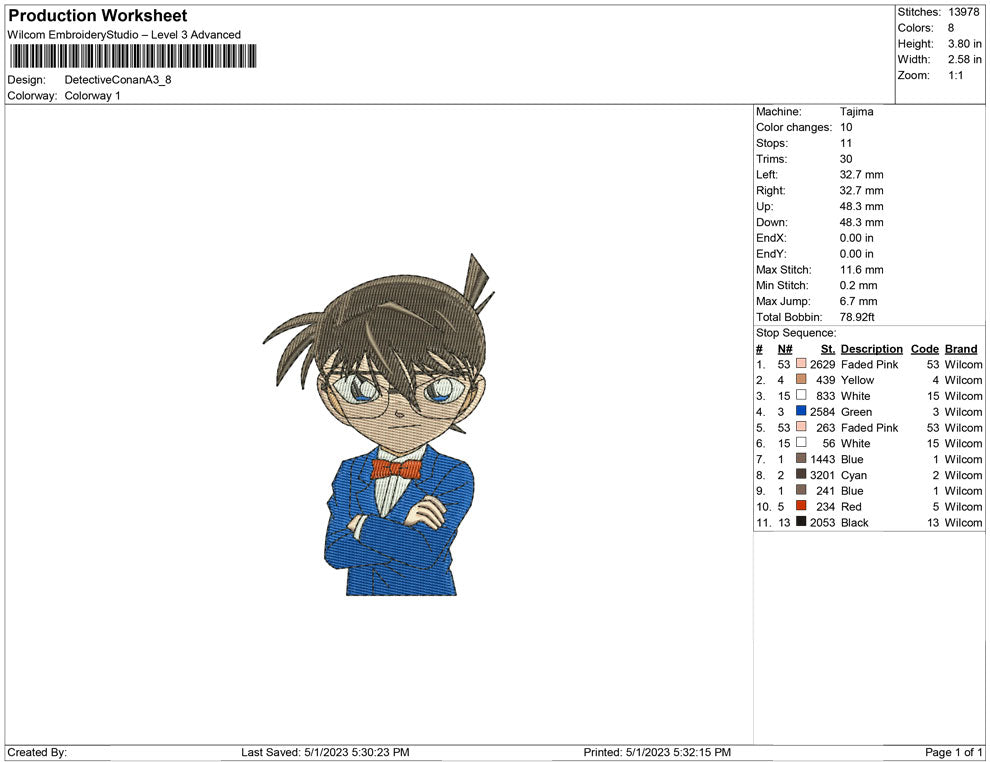Click the 'Cyan' description in stop 8

pyautogui.click(x=854, y=475)
